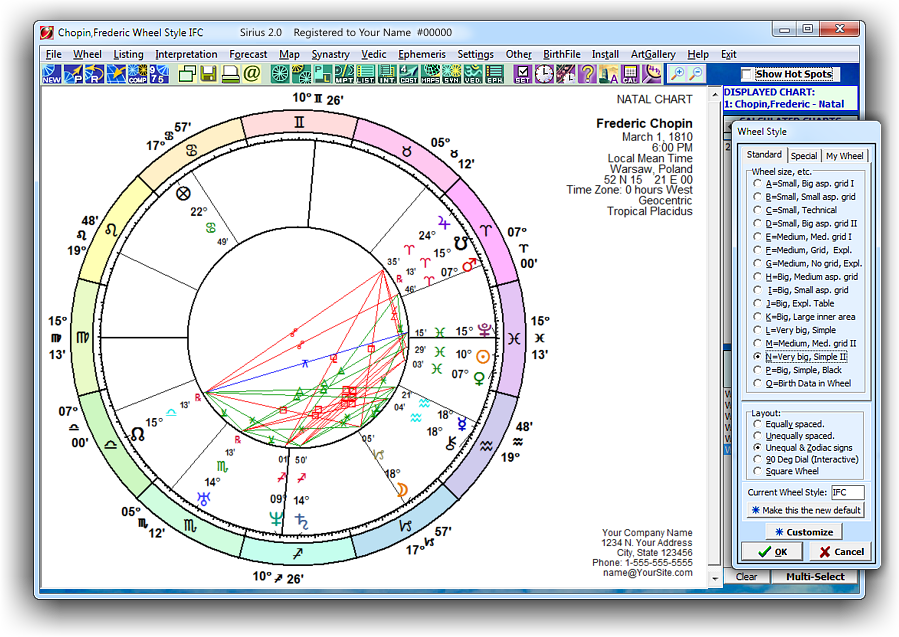Select A=Small, Big asp. grid I option
Screen dimensions: 899x637
click(x=806, y=183)
